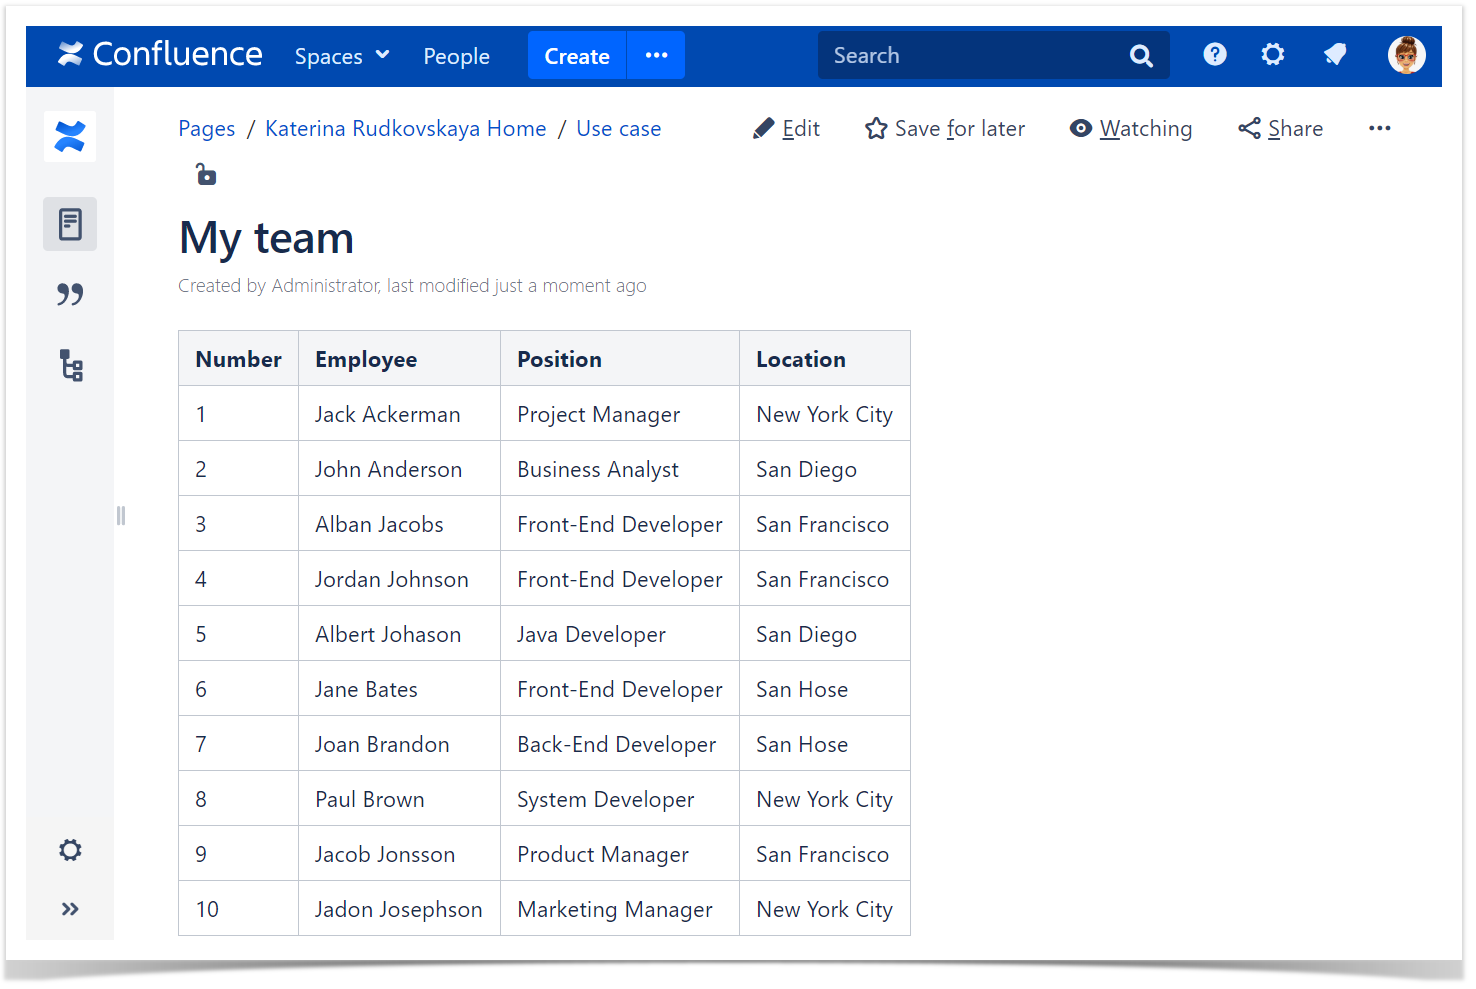Click the Help question mark icon
Screen dimensions: 1476x989
point(1214,55)
